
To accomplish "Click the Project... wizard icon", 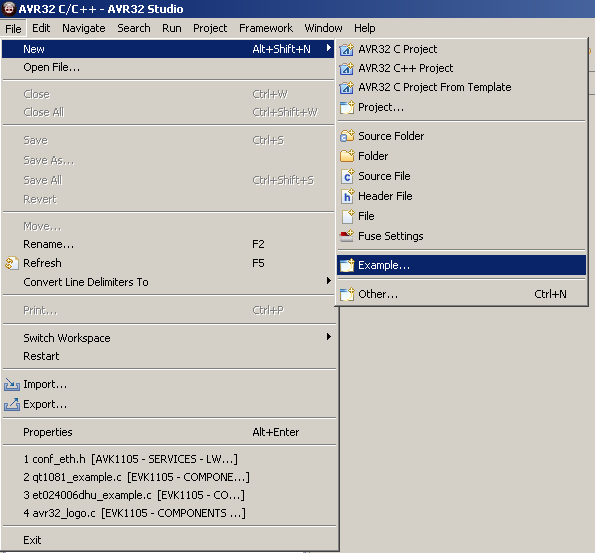I will pos(347,107).
